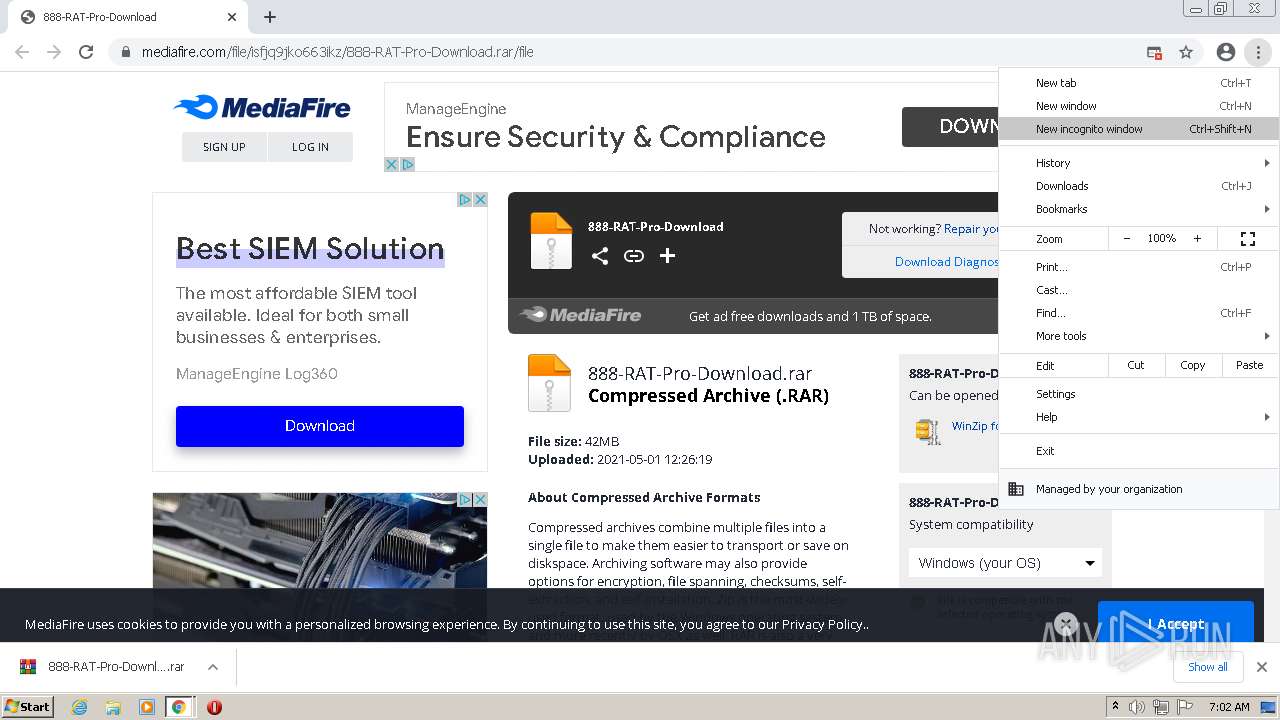Choose New incognito window
Image resolution: width=1280 pixels, height=720 pixels.
[x=1138, y=129]
